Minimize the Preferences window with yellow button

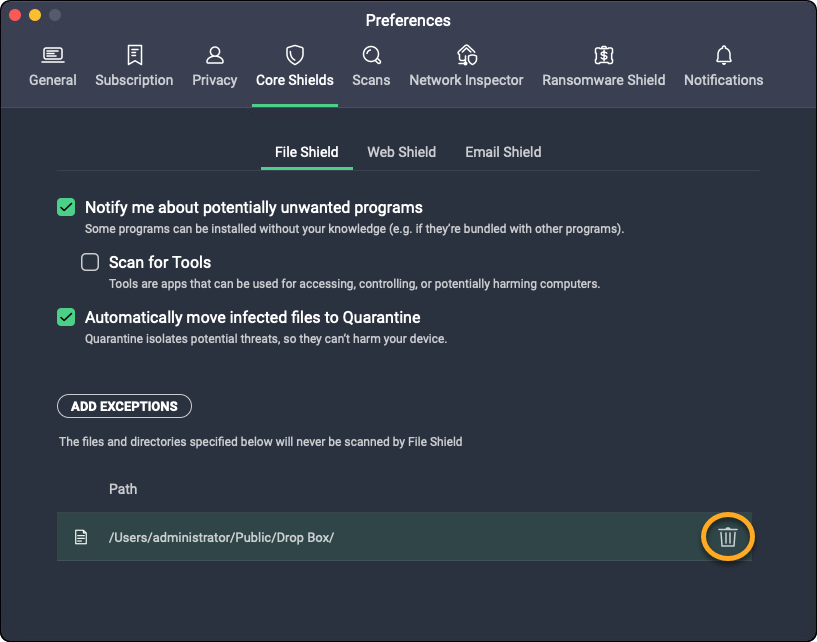coord(35,15)
